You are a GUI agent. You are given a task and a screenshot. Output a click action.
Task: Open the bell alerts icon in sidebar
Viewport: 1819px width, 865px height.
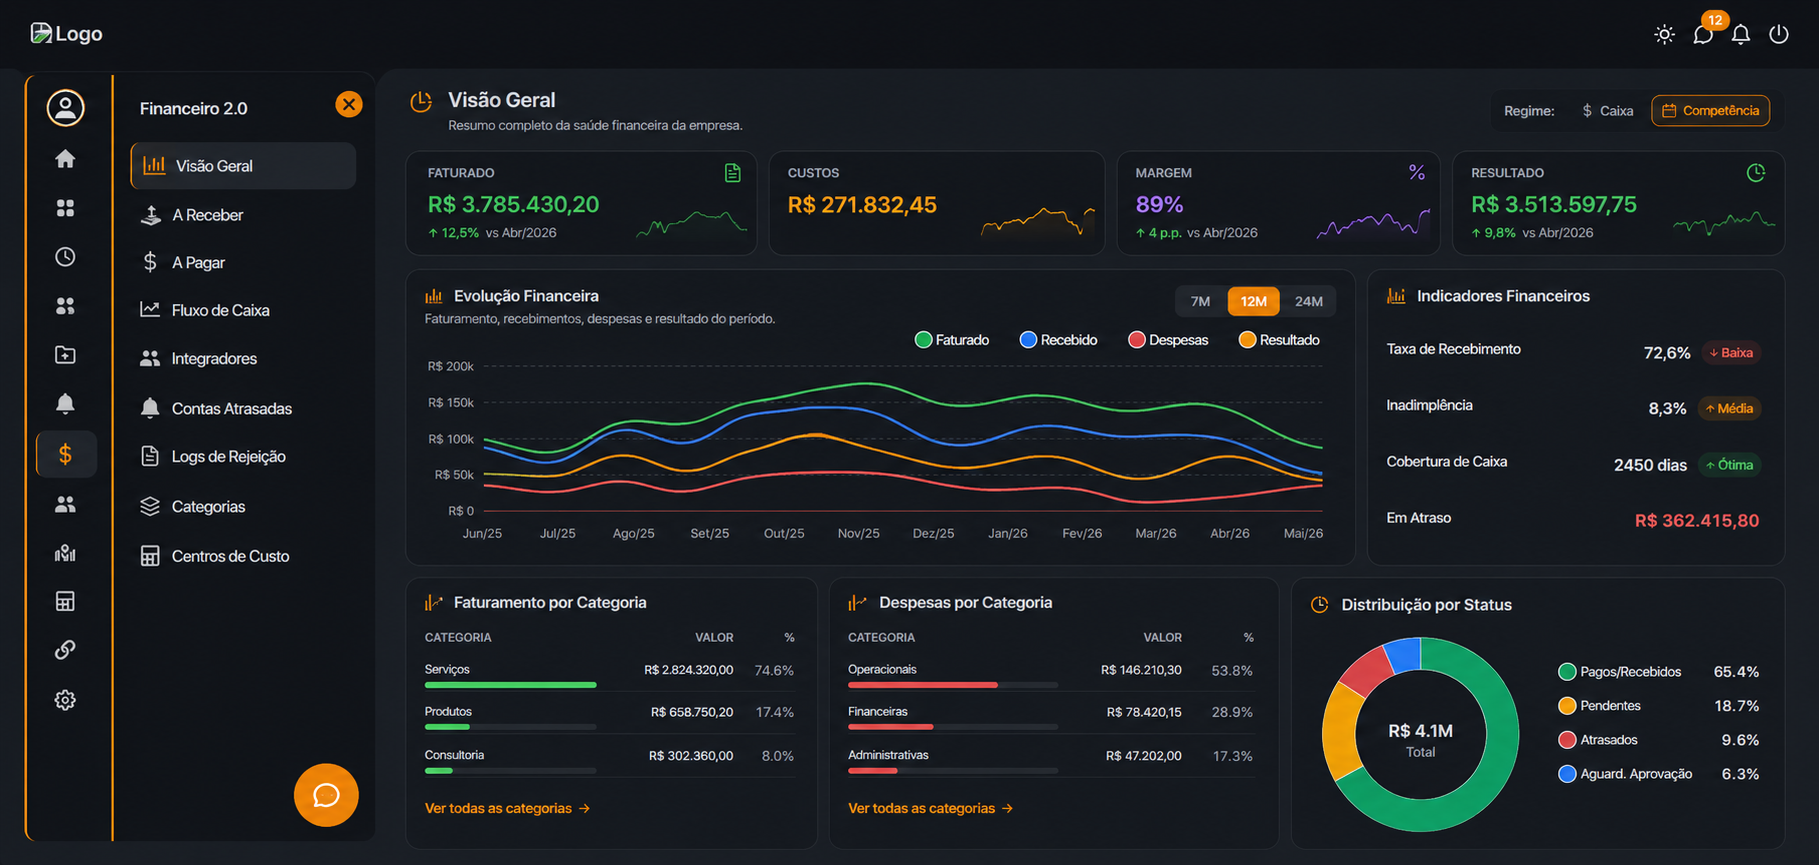[65, 404]
